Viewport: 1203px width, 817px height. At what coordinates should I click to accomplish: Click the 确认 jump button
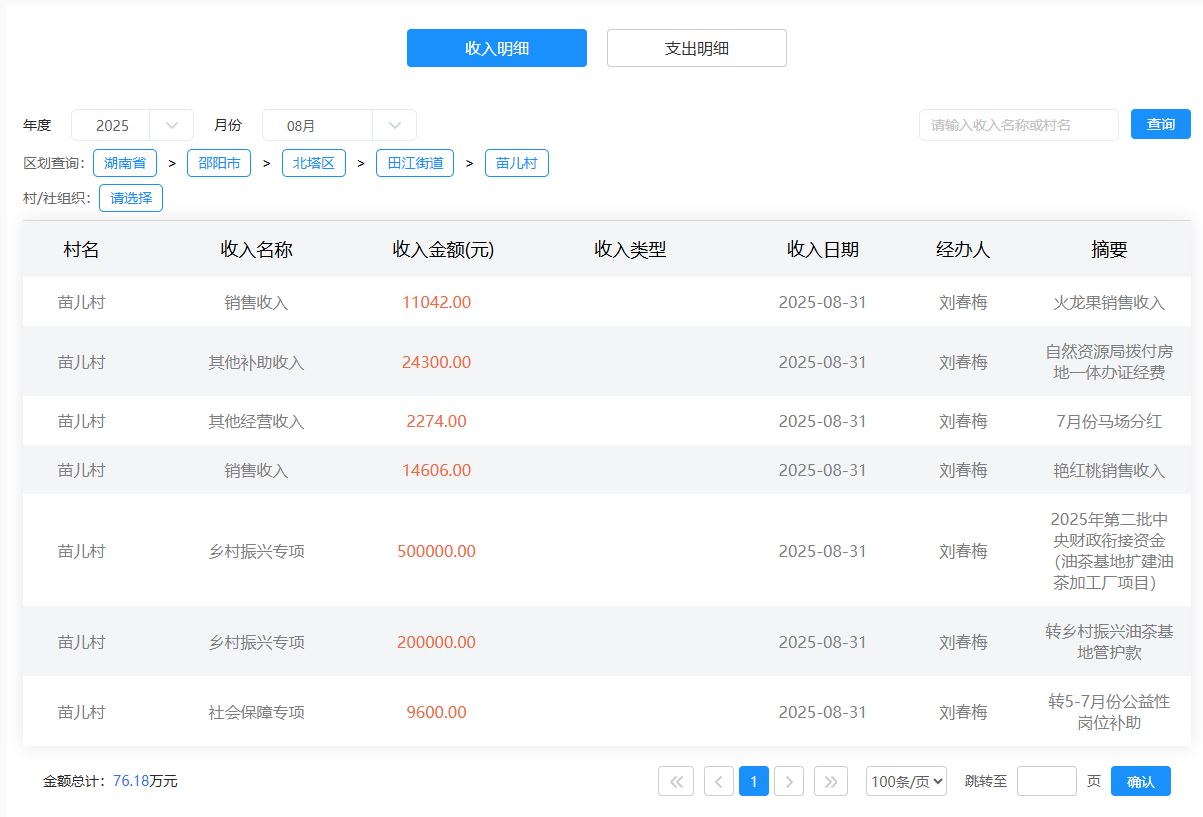1140,781
